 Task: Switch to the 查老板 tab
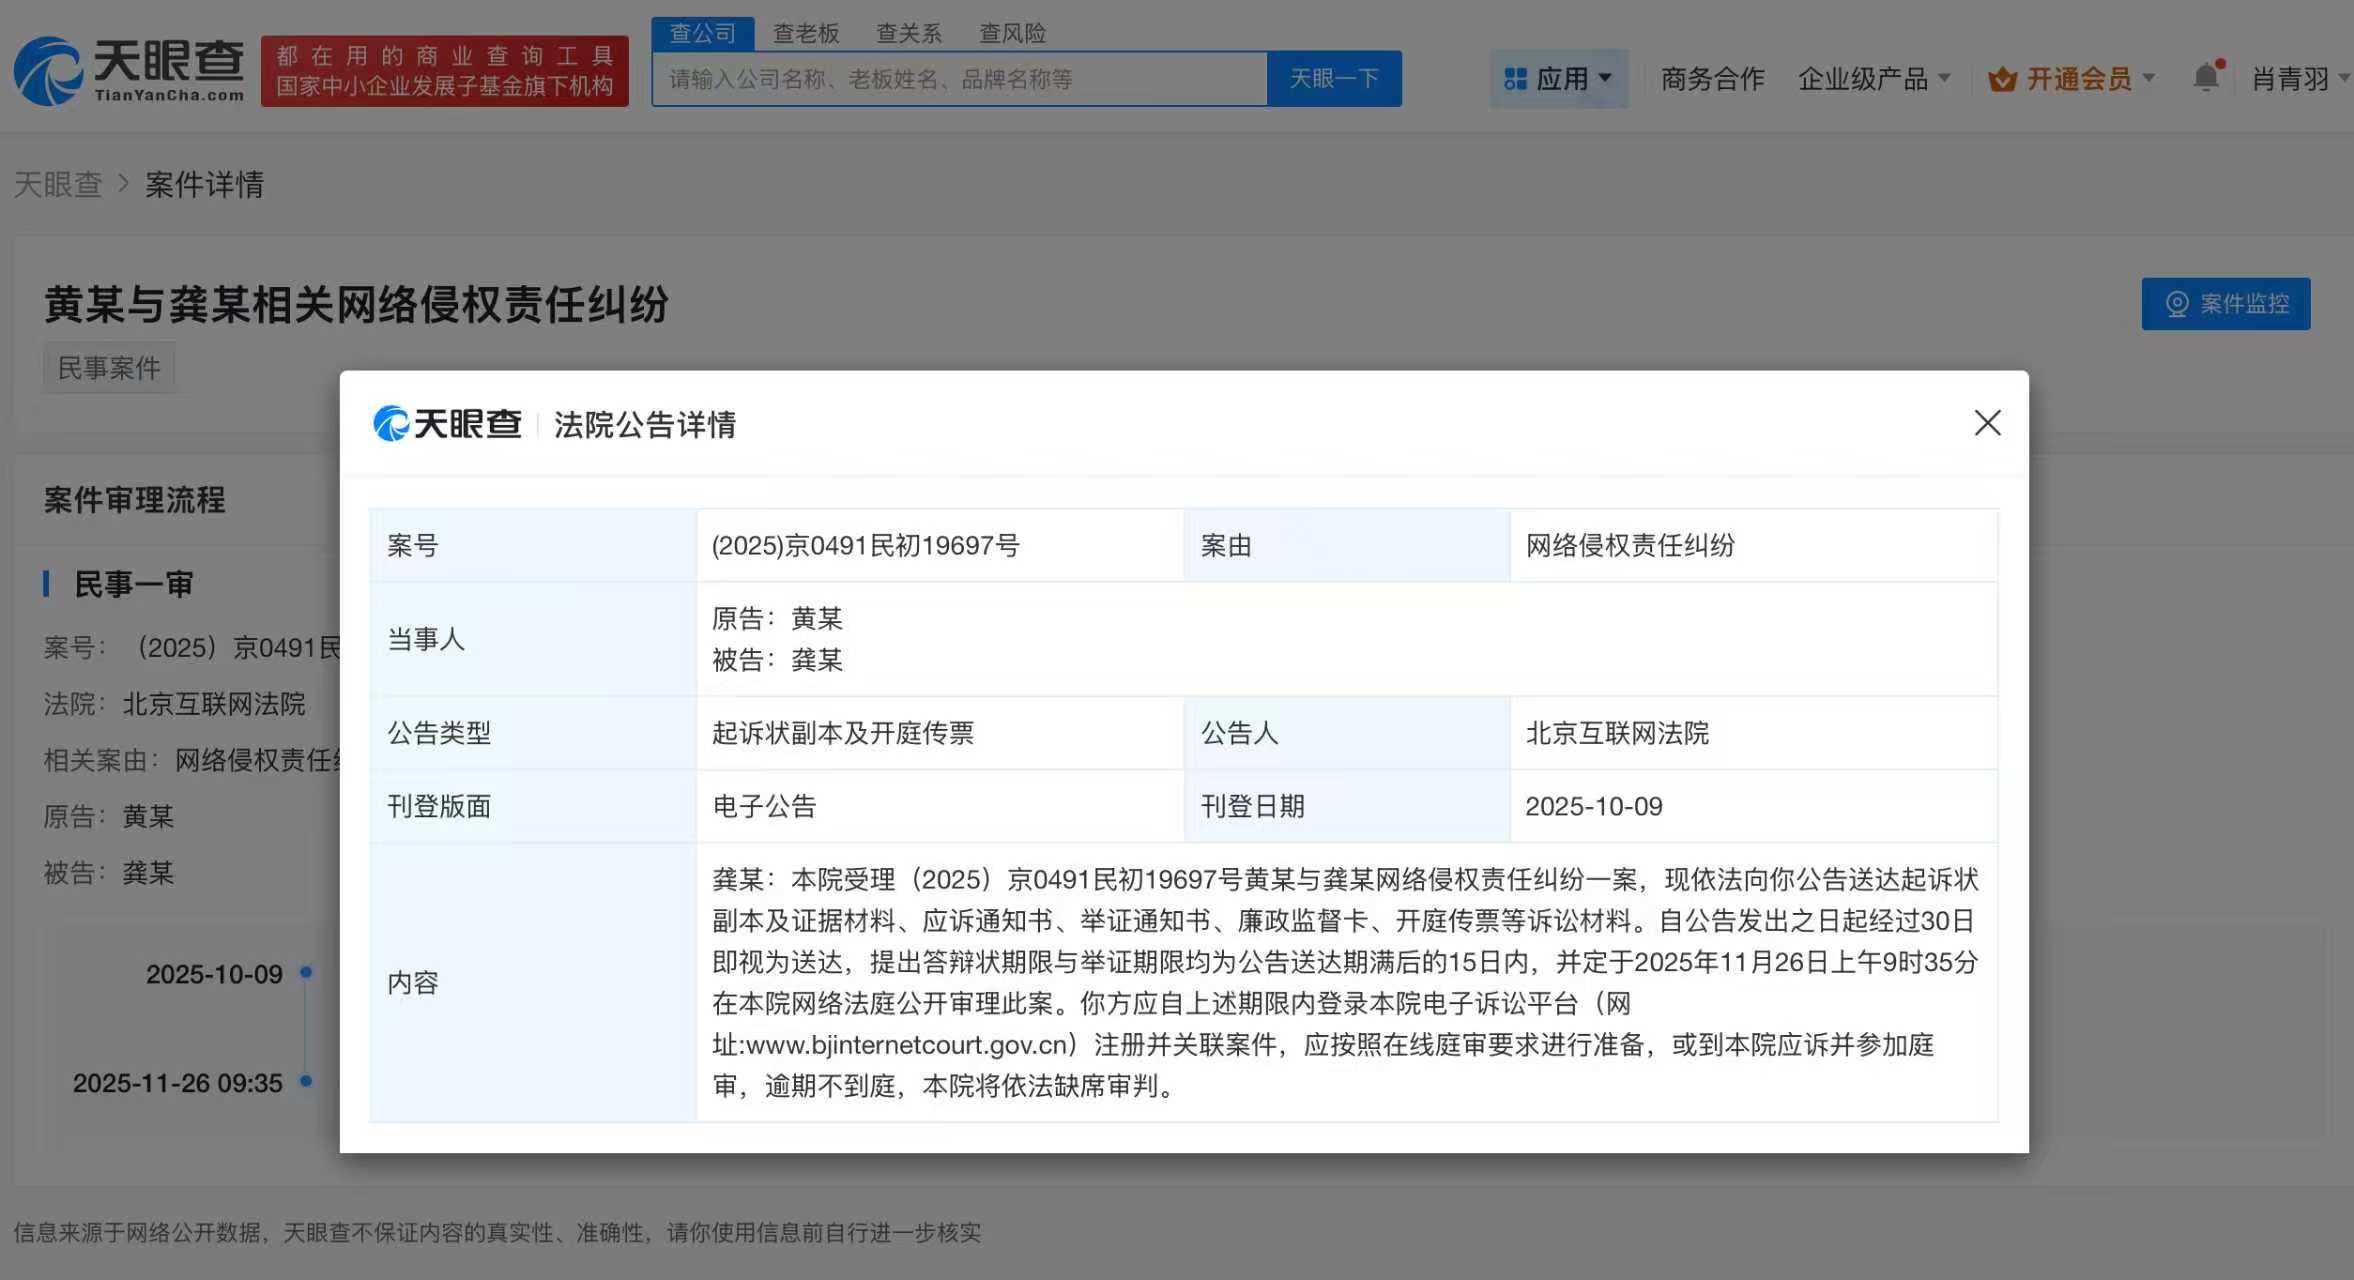pyautogui.click(x=806, y=33)
